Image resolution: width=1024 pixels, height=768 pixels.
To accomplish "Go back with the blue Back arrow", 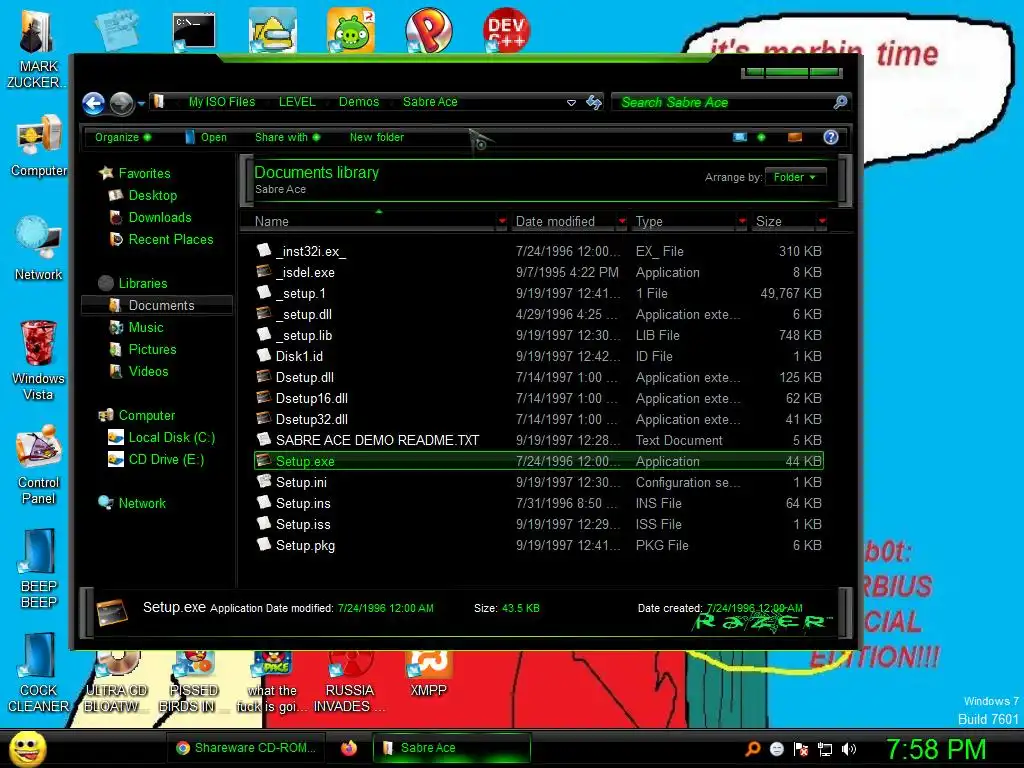I will point(93,103).
